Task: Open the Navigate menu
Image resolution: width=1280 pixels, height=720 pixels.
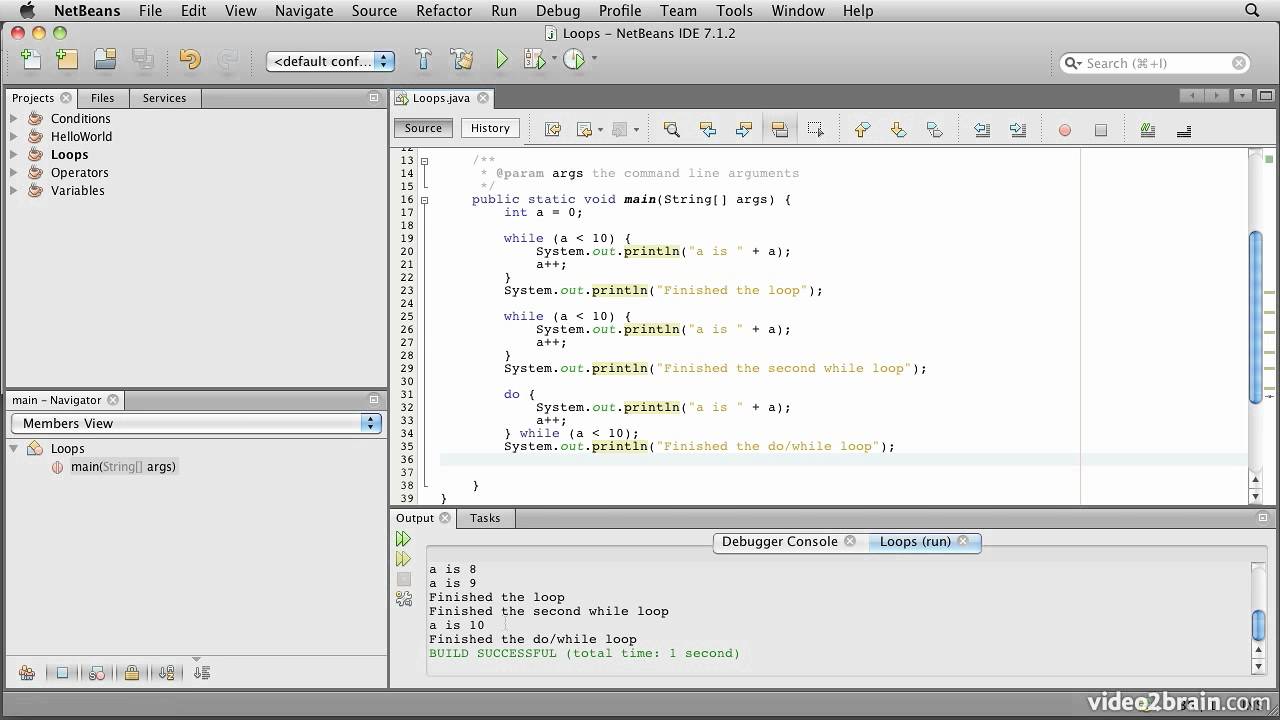Action: pyautogui.click(x=304, y=11)
